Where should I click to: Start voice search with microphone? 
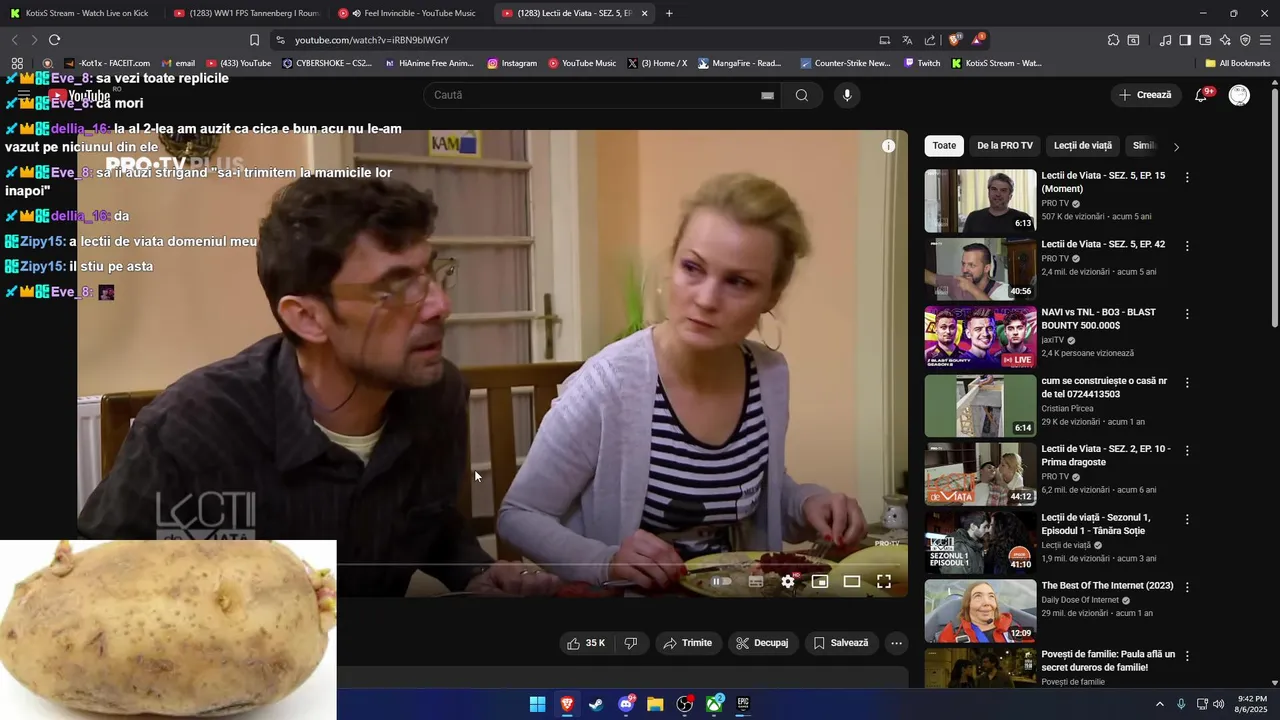(847, 95)
